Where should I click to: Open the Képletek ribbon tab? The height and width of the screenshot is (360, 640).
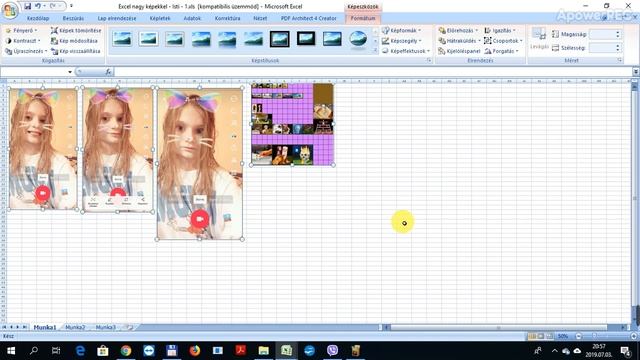(x=160, y=18)
